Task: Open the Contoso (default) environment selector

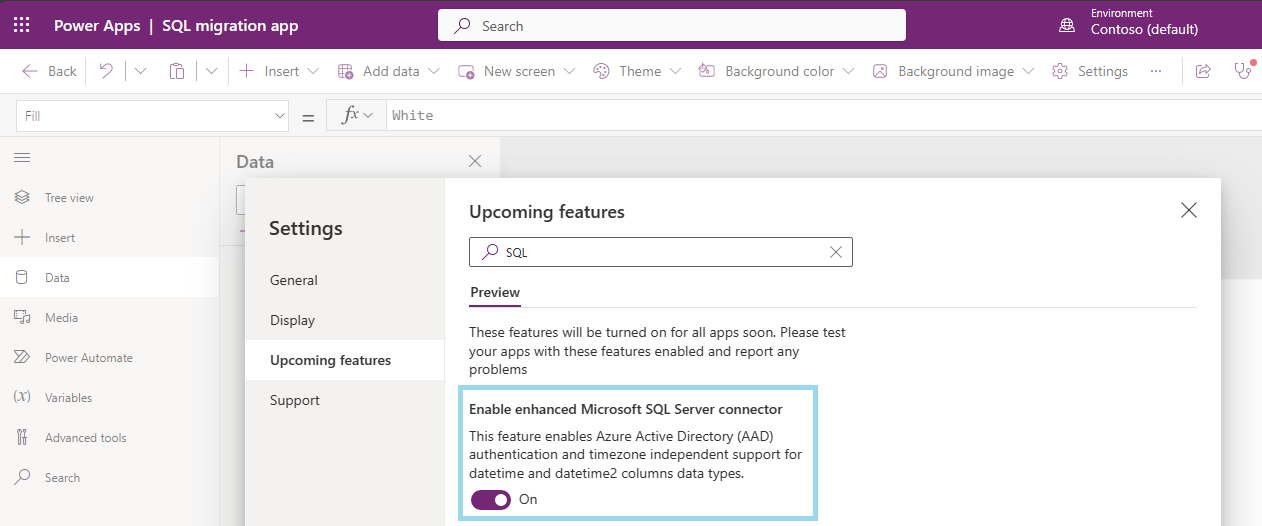Action: point(1144,29)
